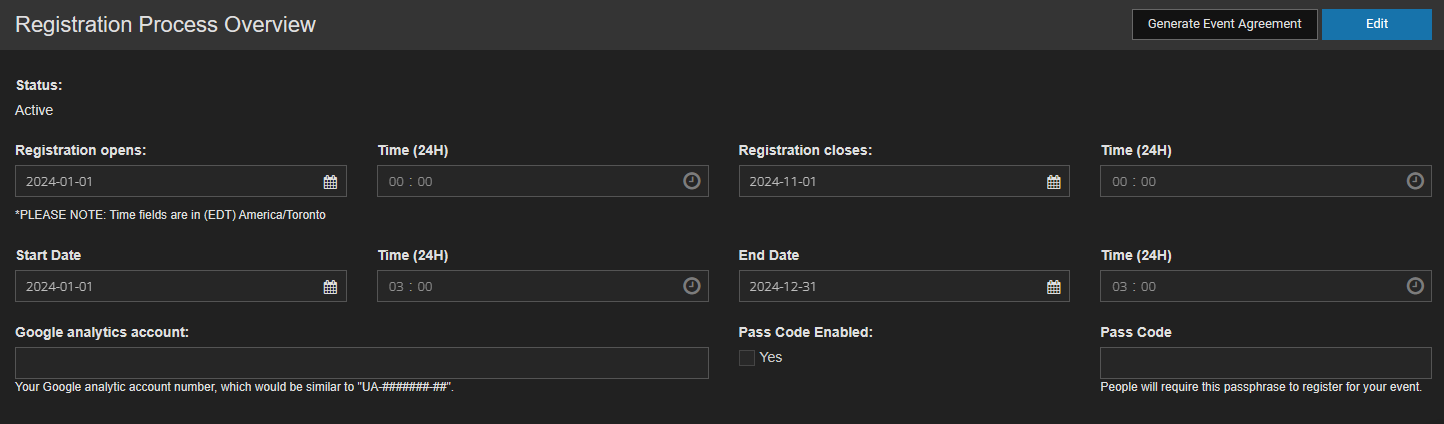Click clock icon beside Registration opens time
Screen dimensions: 1444x424
[x=691, y=181]
